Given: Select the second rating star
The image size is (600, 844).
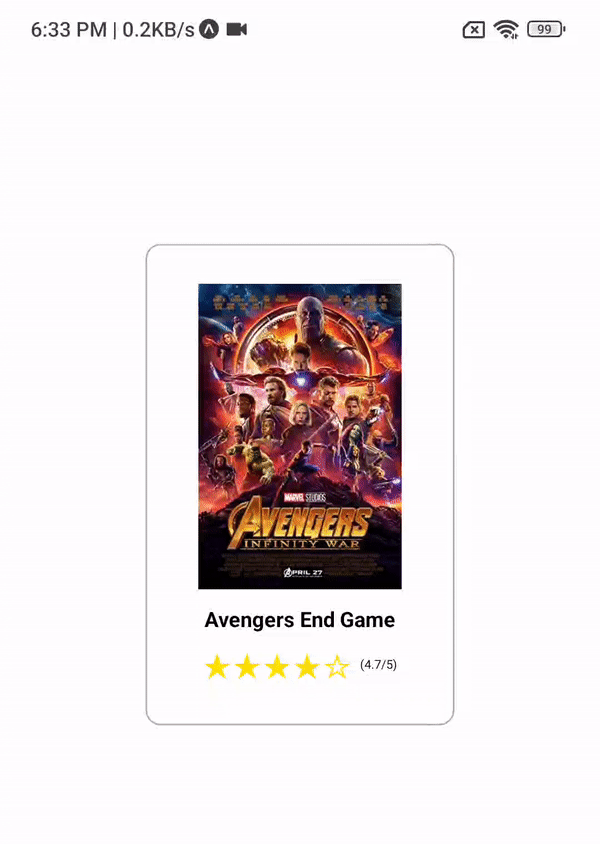Looking at the screenshot, I should coord(247,667).
